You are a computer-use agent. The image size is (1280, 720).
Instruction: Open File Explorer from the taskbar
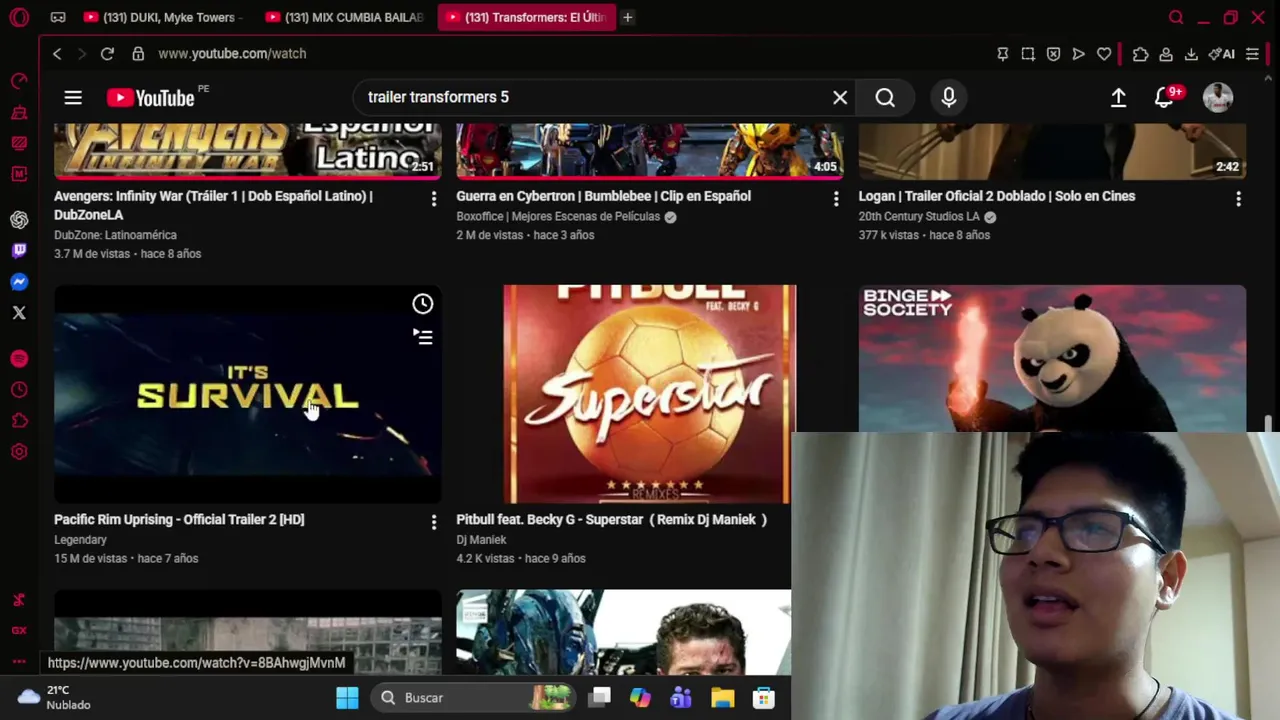pyautogui.click(x=722, y=698)
